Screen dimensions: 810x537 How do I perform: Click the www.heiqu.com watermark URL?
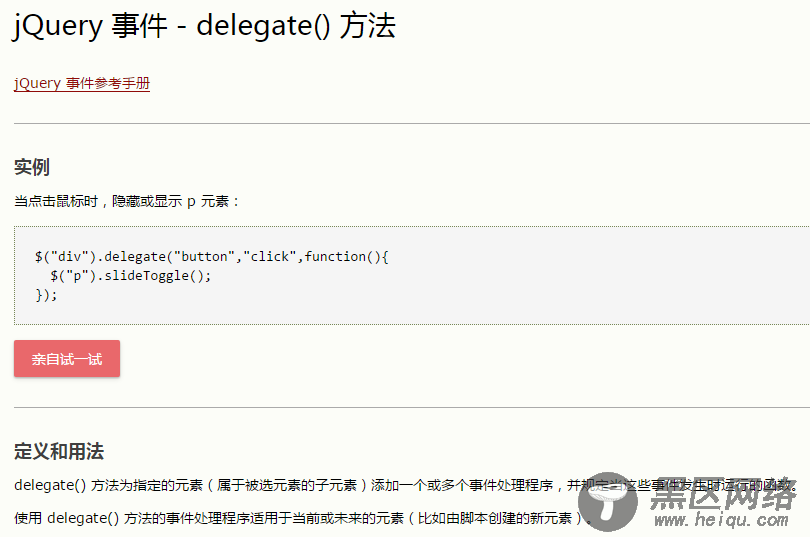[x=723, y=521]
